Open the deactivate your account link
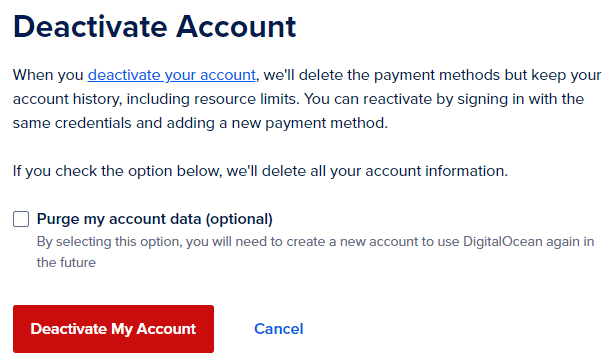This screenshot has height=363, width=612. click(x=172, y=75)
